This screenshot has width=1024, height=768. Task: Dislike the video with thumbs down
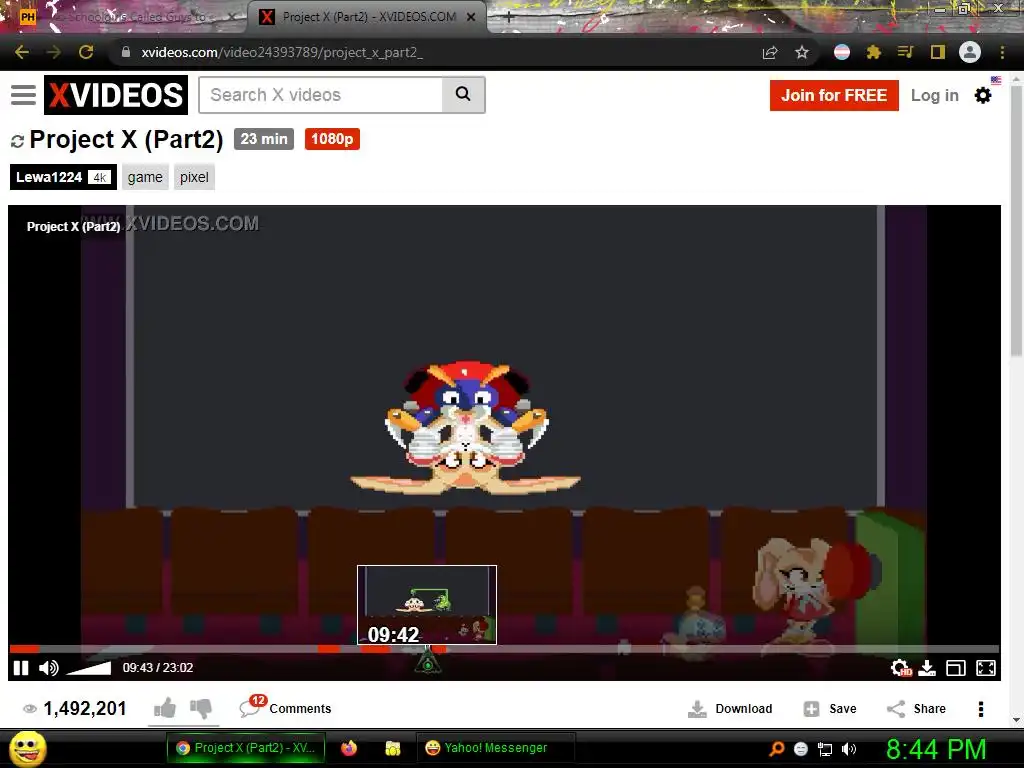[x=201, y=708]
